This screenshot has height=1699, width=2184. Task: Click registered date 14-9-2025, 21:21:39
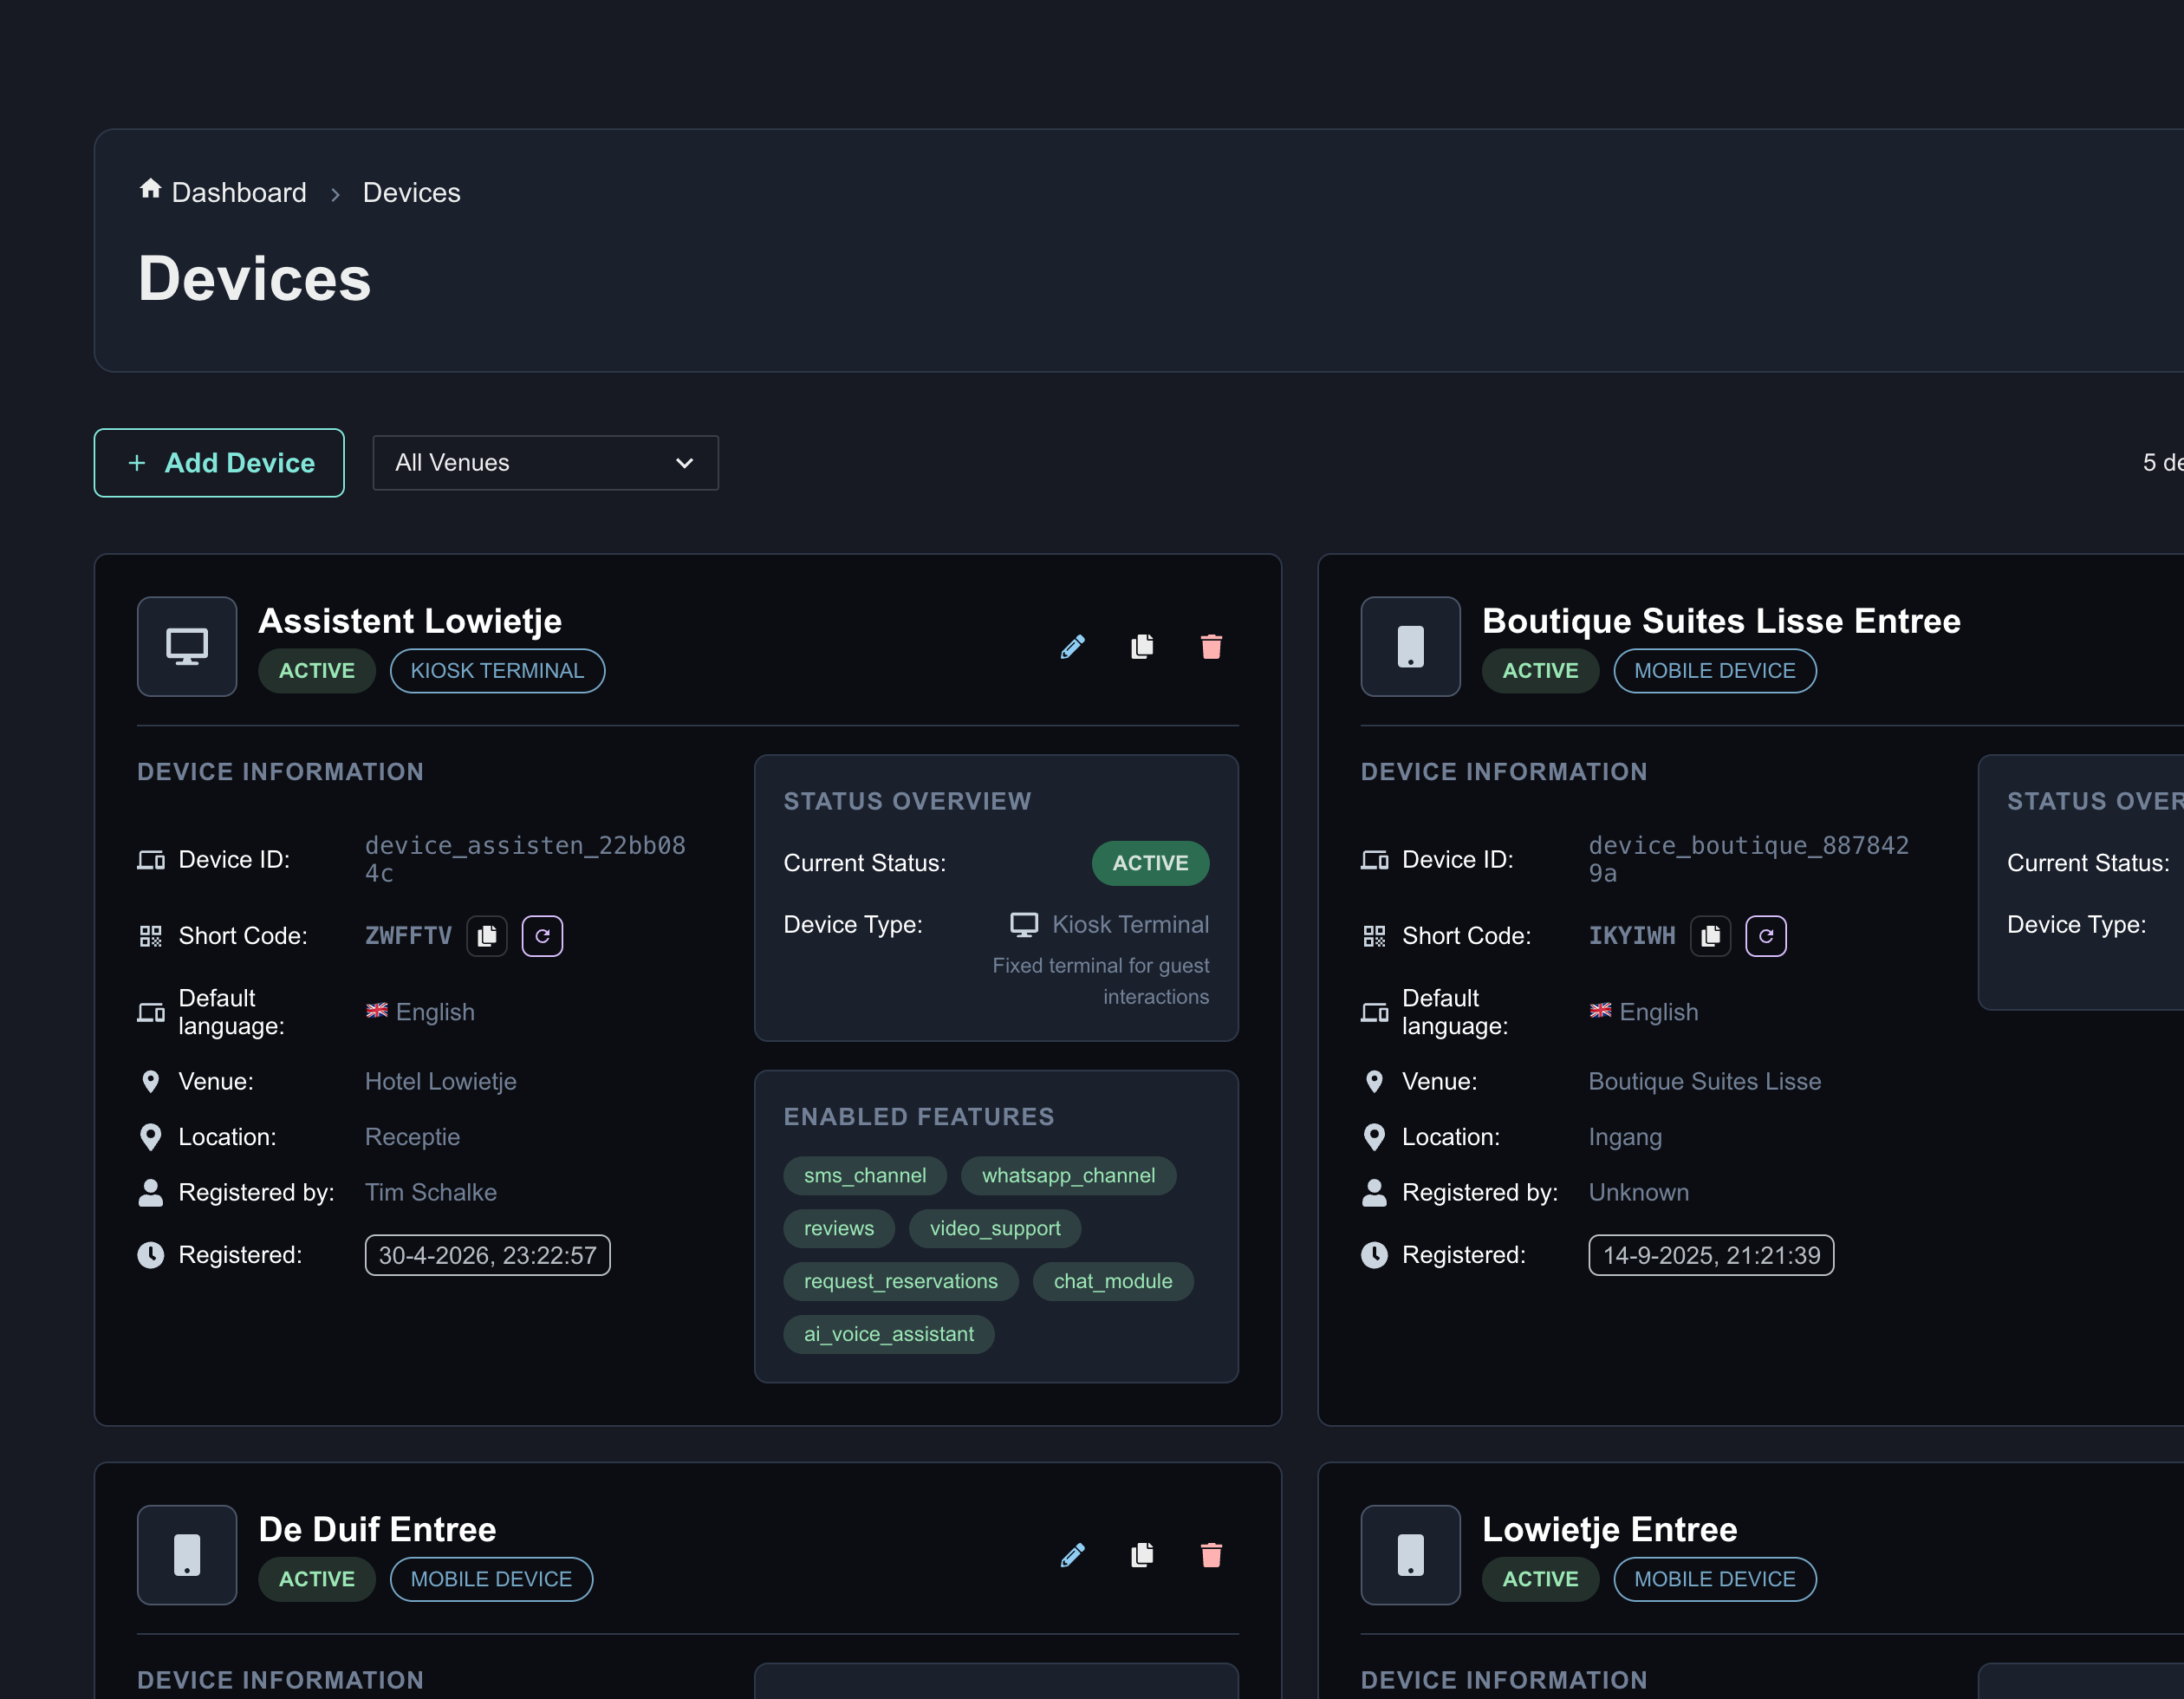[1711, 1255]
